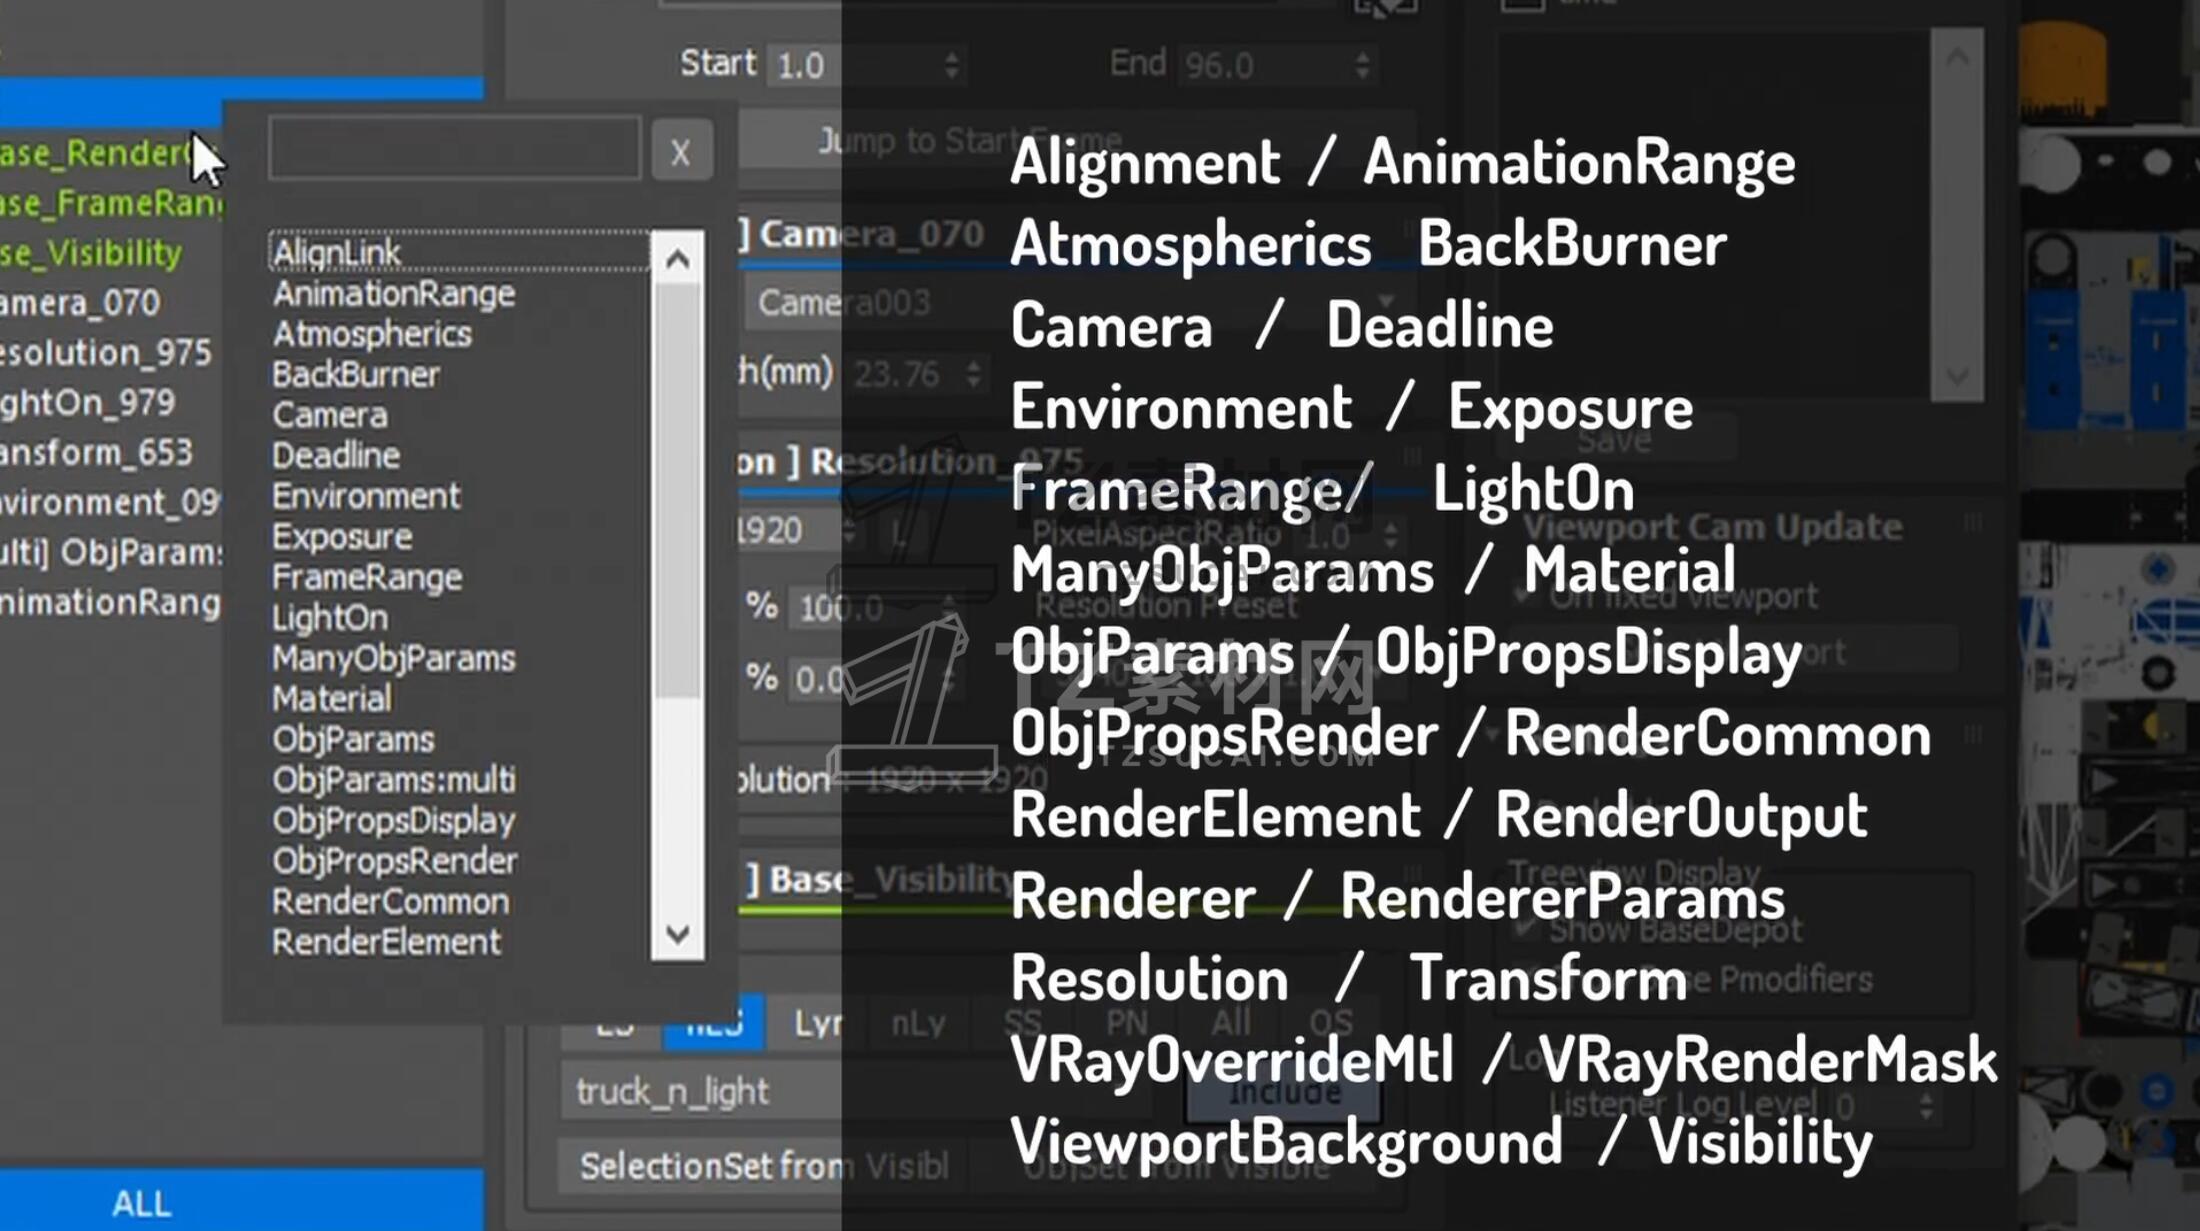Click the empty search field above the list
The image size is (2200, 1231).
click(x=454, y=148)
